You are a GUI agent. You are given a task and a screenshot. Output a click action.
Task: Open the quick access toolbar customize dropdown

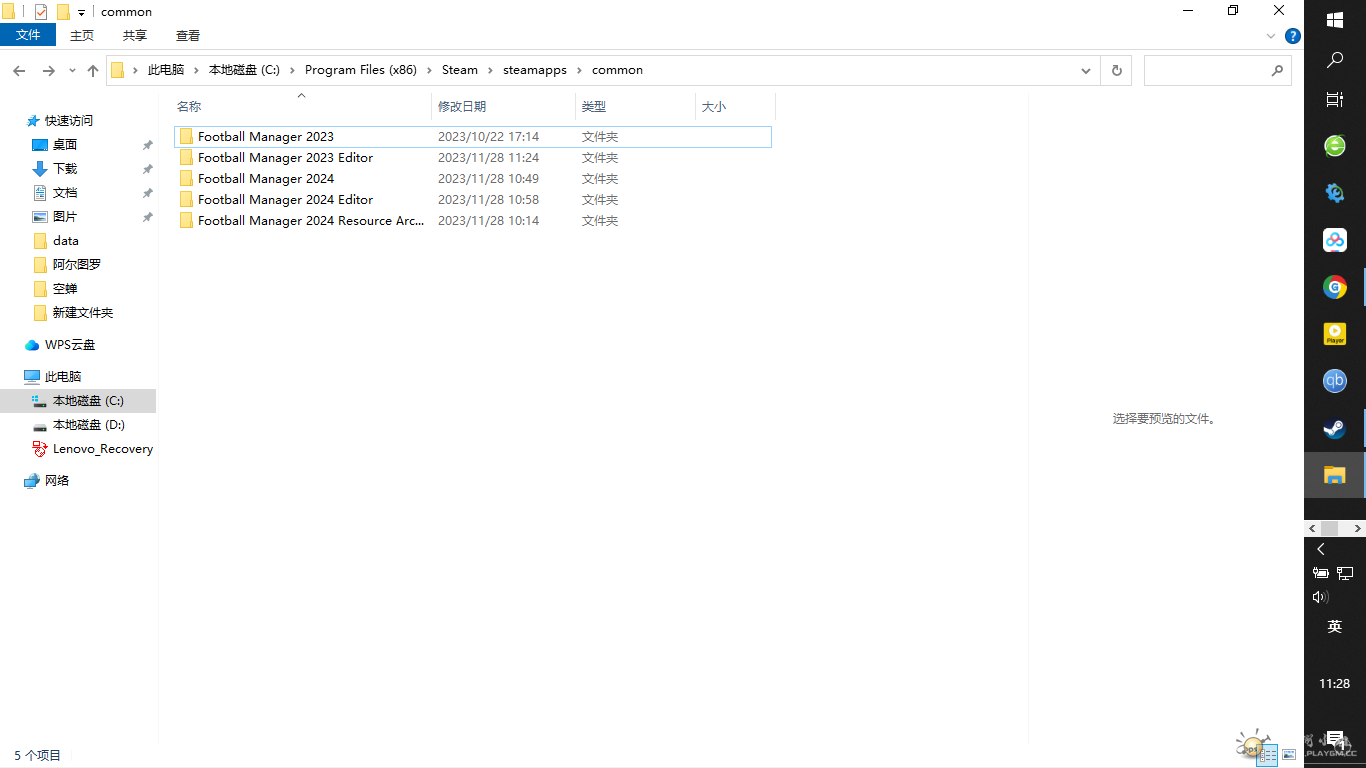[x=81, y=13]
